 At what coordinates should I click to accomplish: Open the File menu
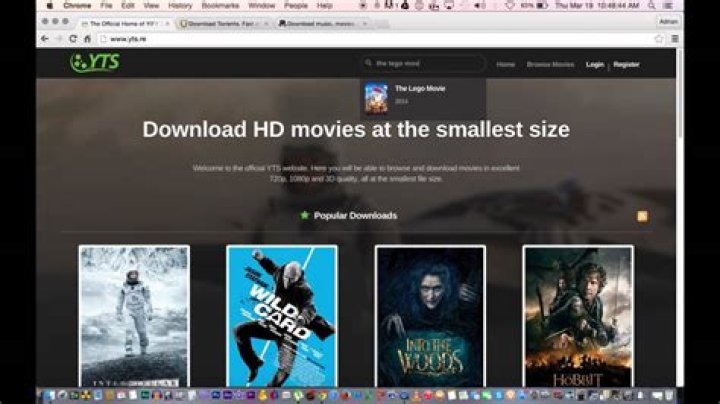[x=107, y=6]
